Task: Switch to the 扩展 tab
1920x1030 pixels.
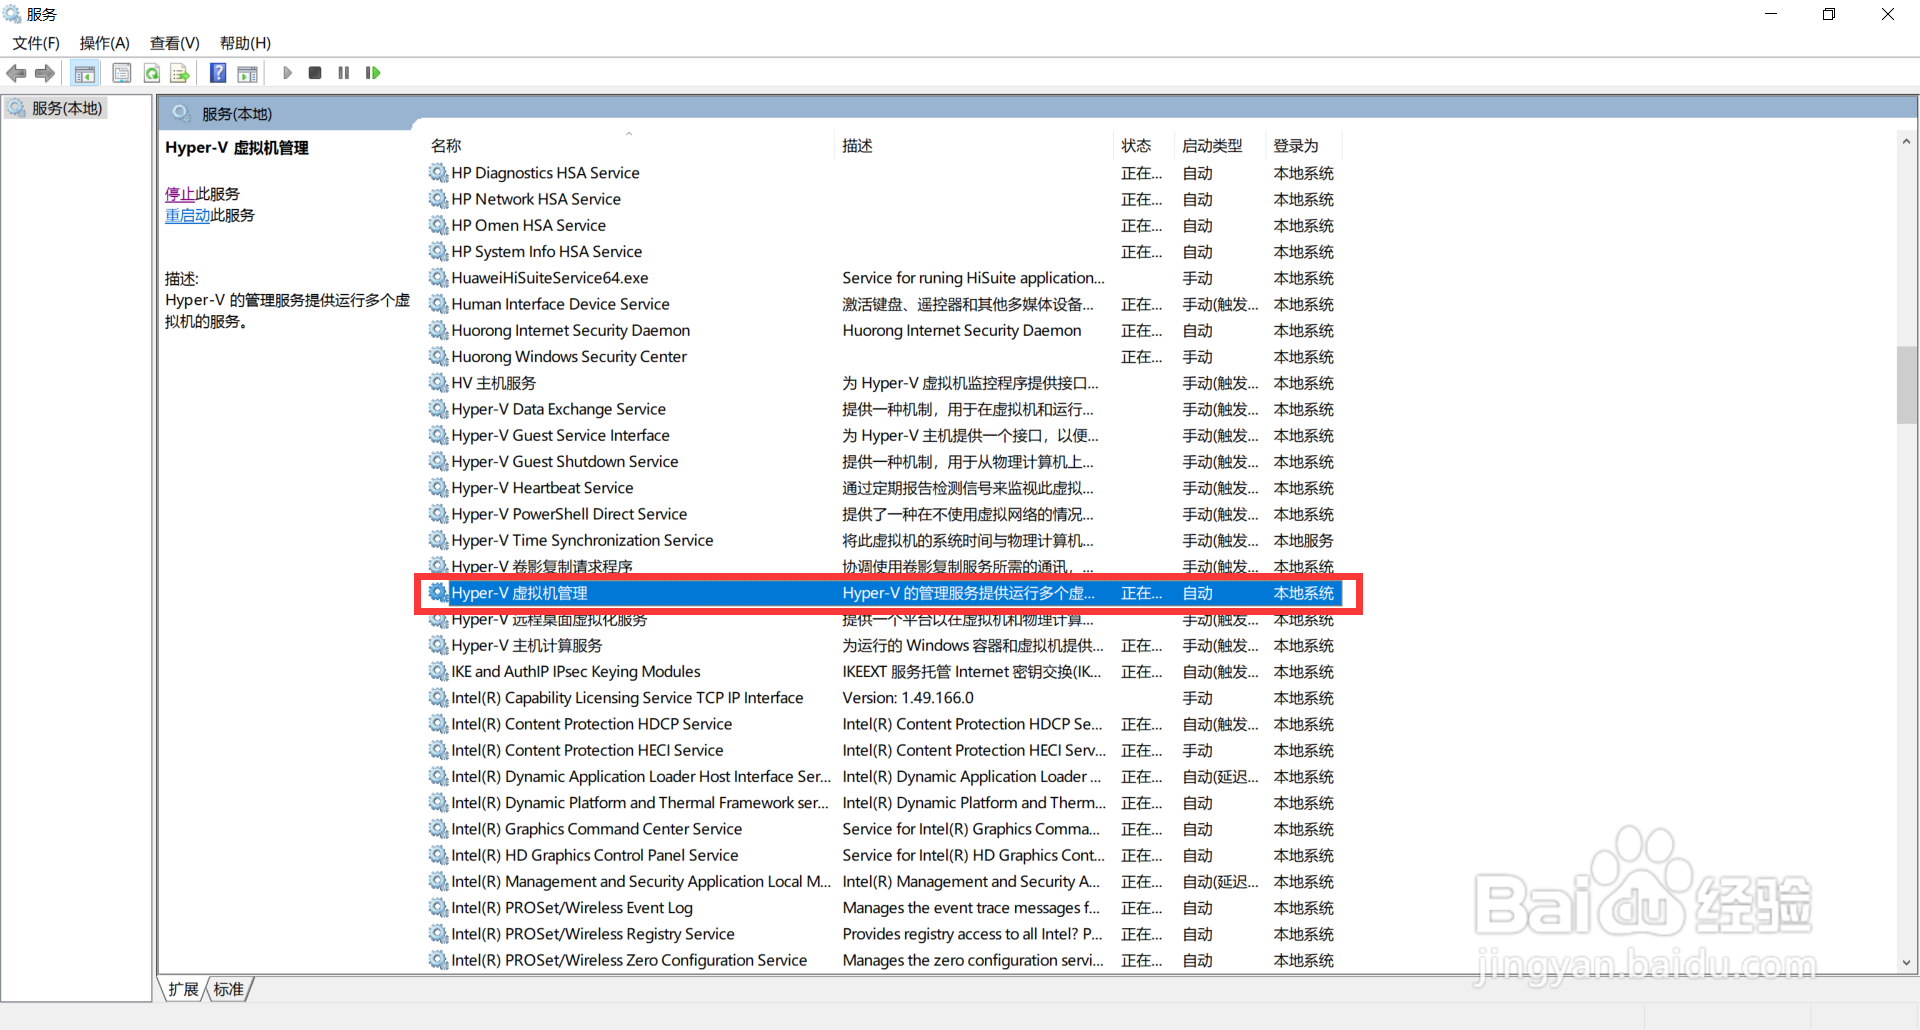Action: [183, 989]
